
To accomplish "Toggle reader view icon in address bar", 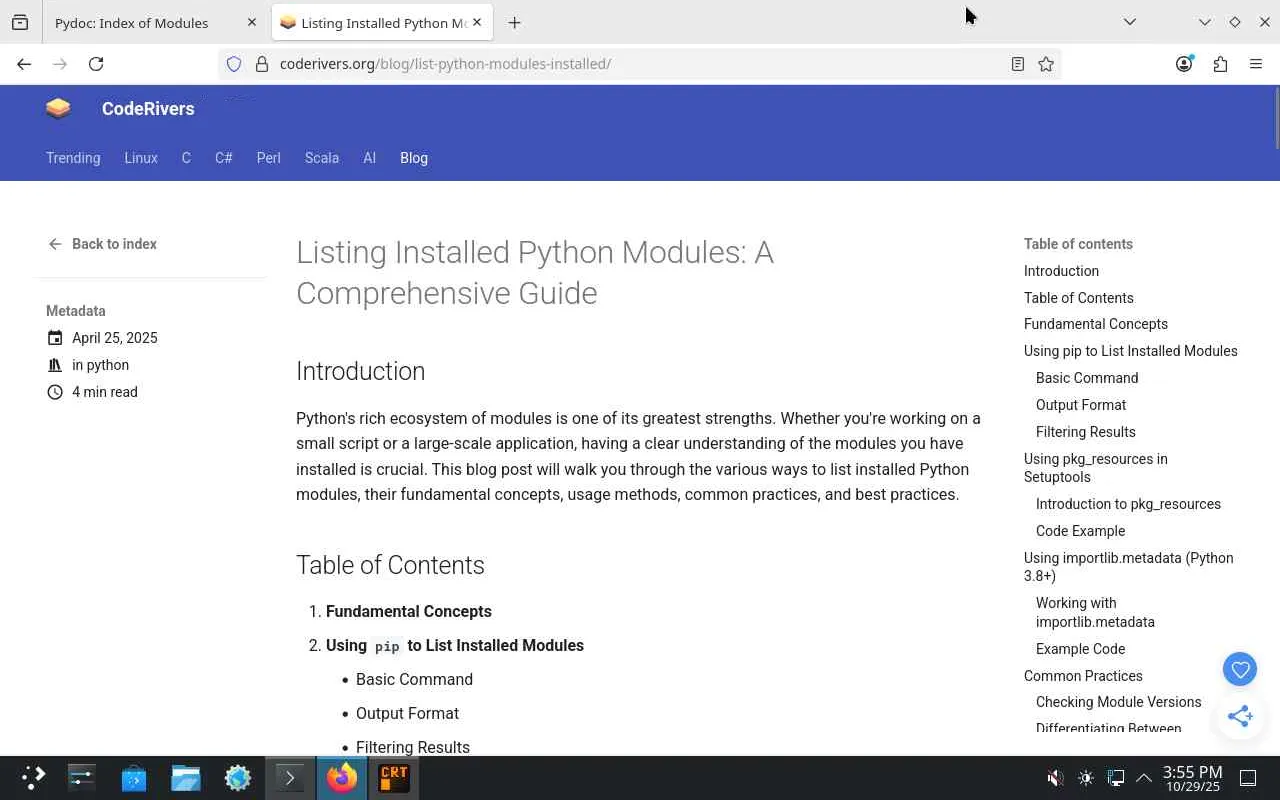I will click(x=1017, y=64).
